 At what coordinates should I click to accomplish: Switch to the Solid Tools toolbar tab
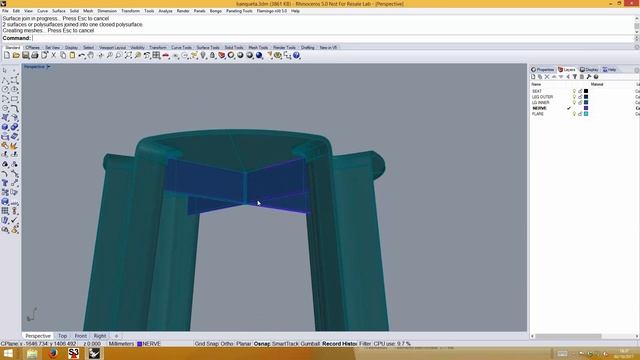[x=234, y=47]
